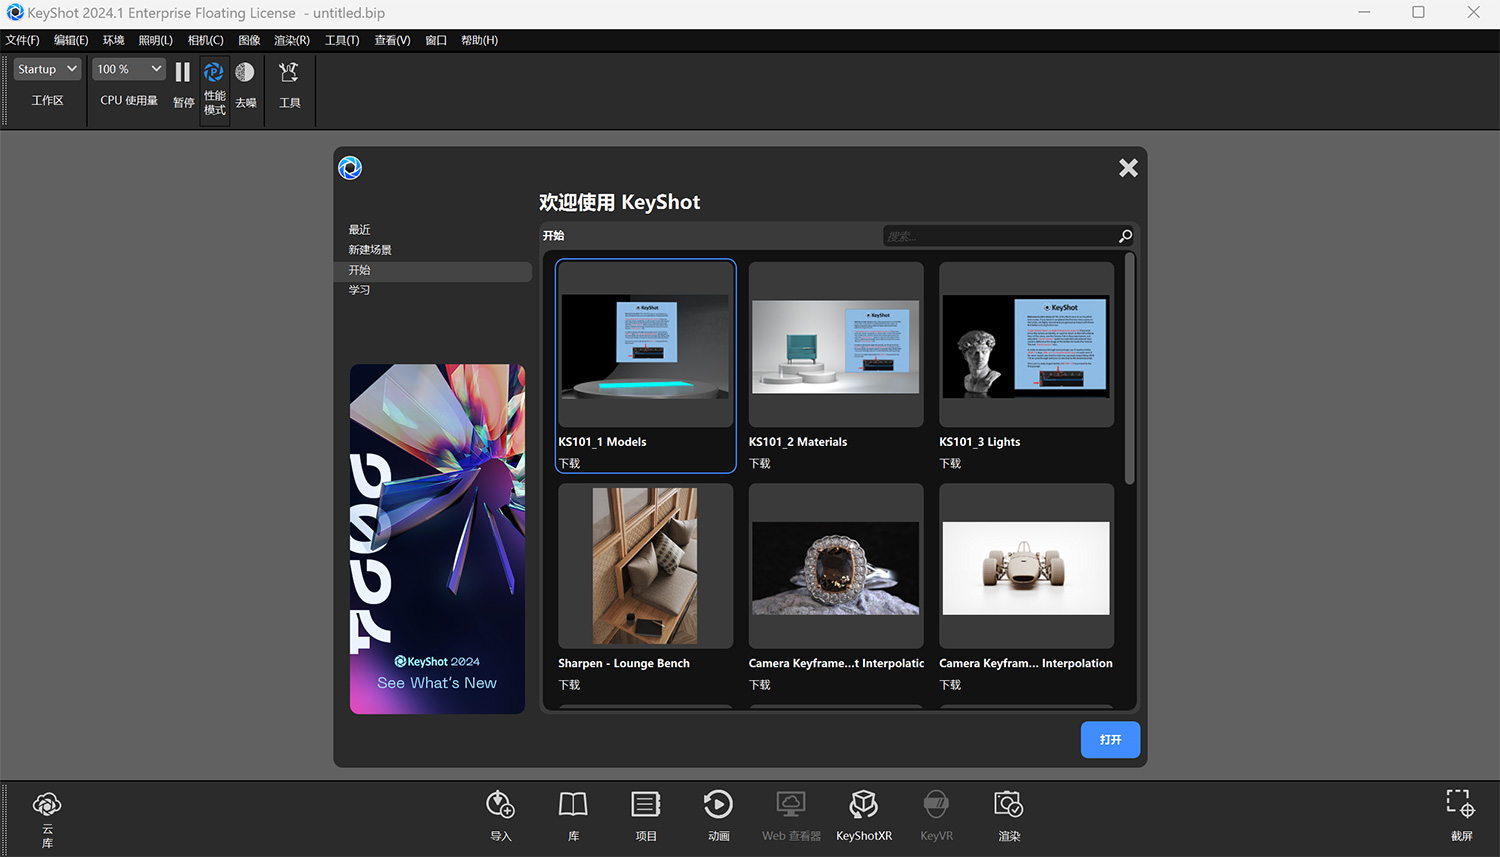This screenshot has width=1500, height=857.
Task: Select the ring Camera Keyframe thumbnail
Action: pyautogui.click(x=836, y=566)
